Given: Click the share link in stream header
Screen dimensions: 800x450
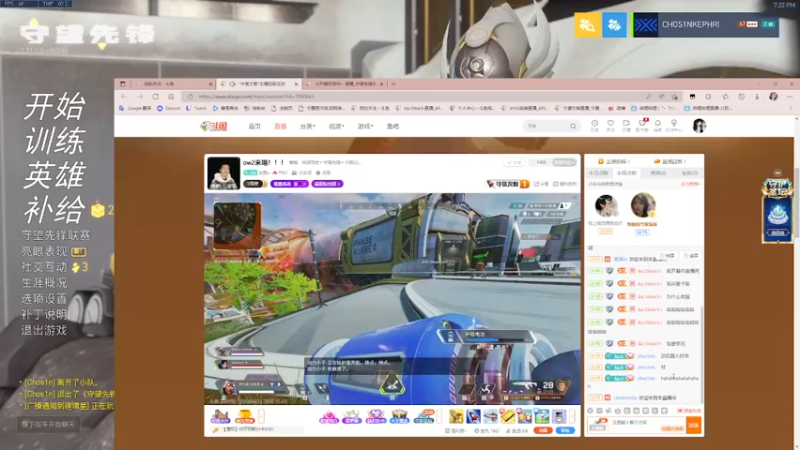Looking at the screenshot, I should (541, 184).
